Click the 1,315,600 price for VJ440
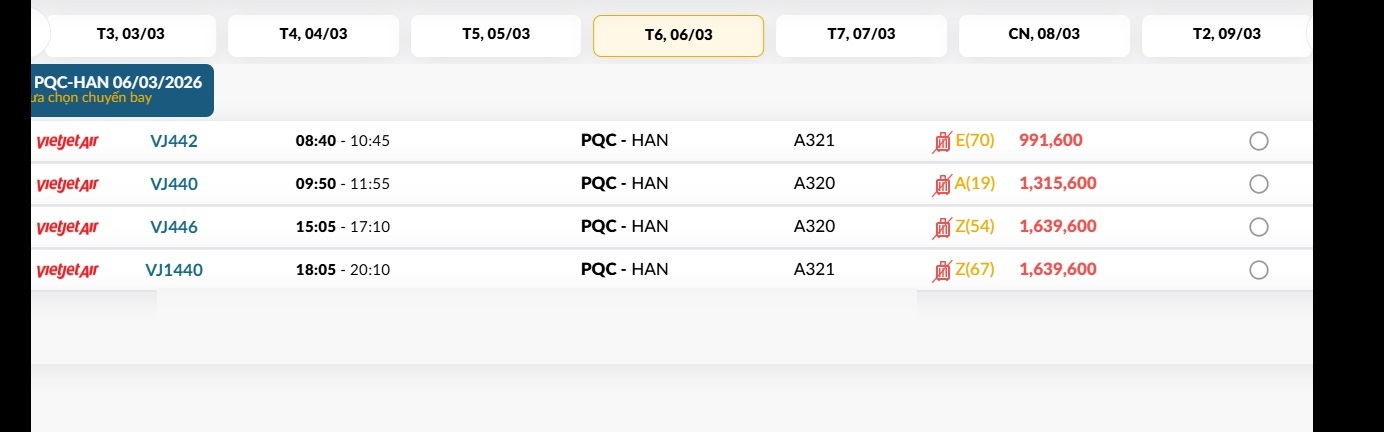 pos(1058,184)
